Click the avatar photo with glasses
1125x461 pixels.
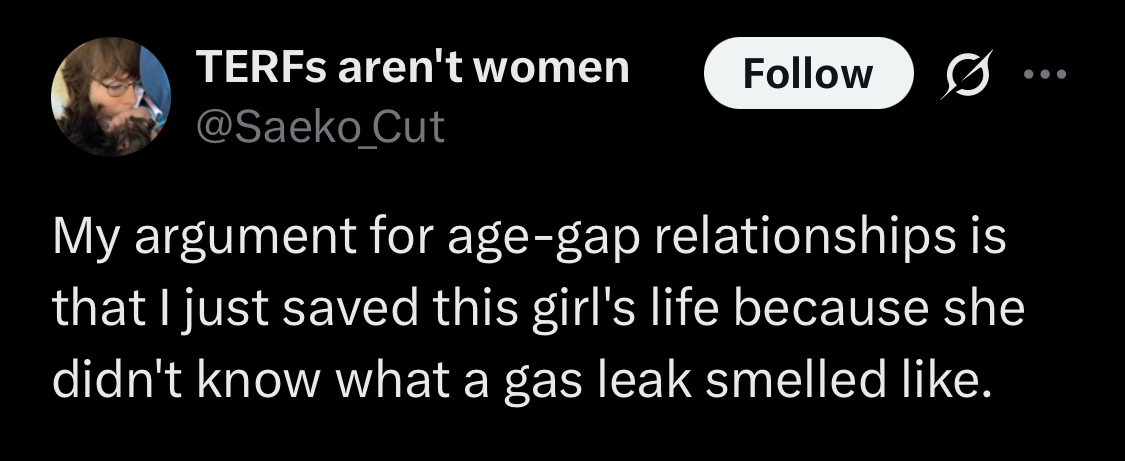point(111,97)
